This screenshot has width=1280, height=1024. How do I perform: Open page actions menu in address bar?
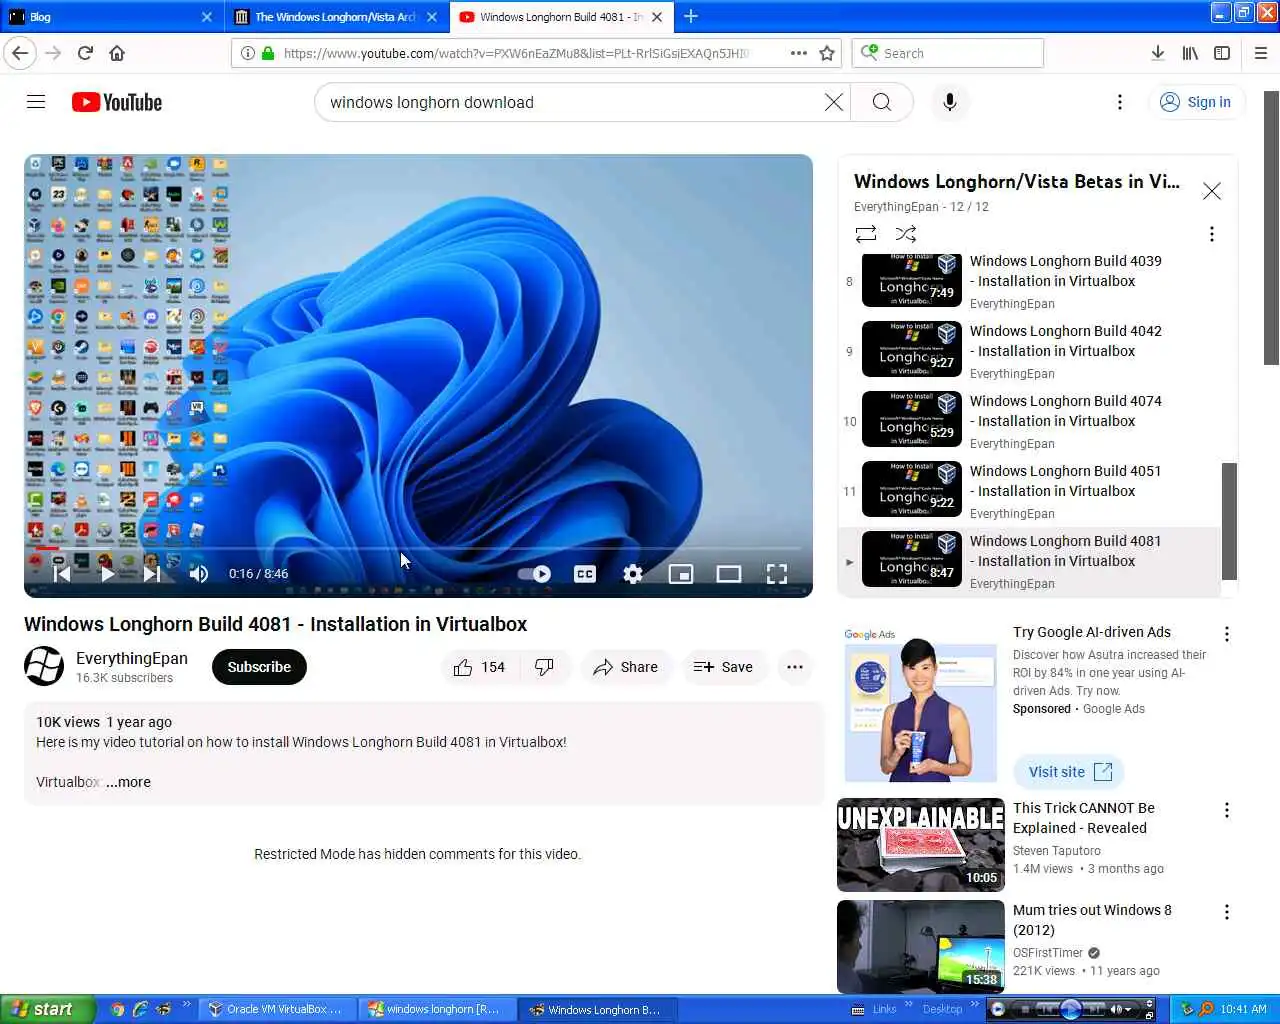coord(798,53)
